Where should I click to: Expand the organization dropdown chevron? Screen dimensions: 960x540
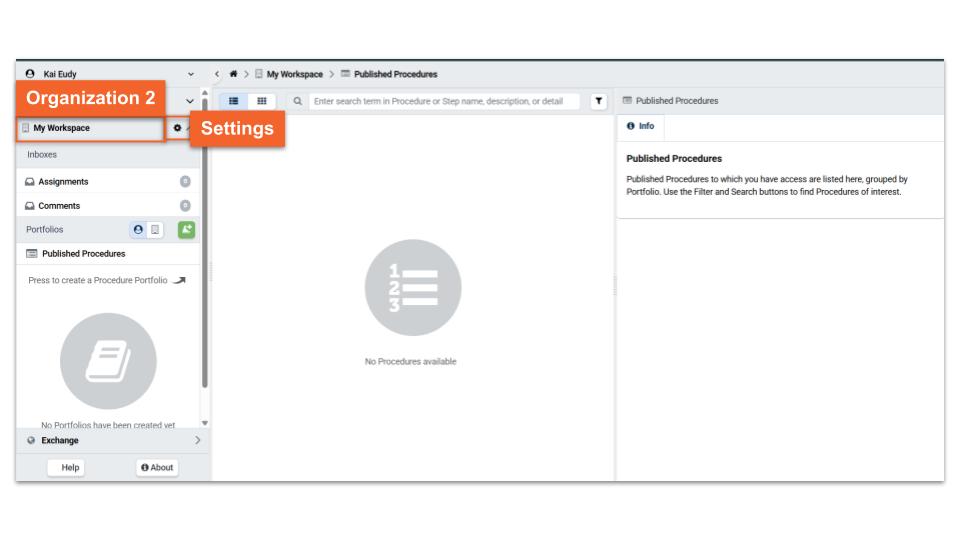click(x=190, y=101)
